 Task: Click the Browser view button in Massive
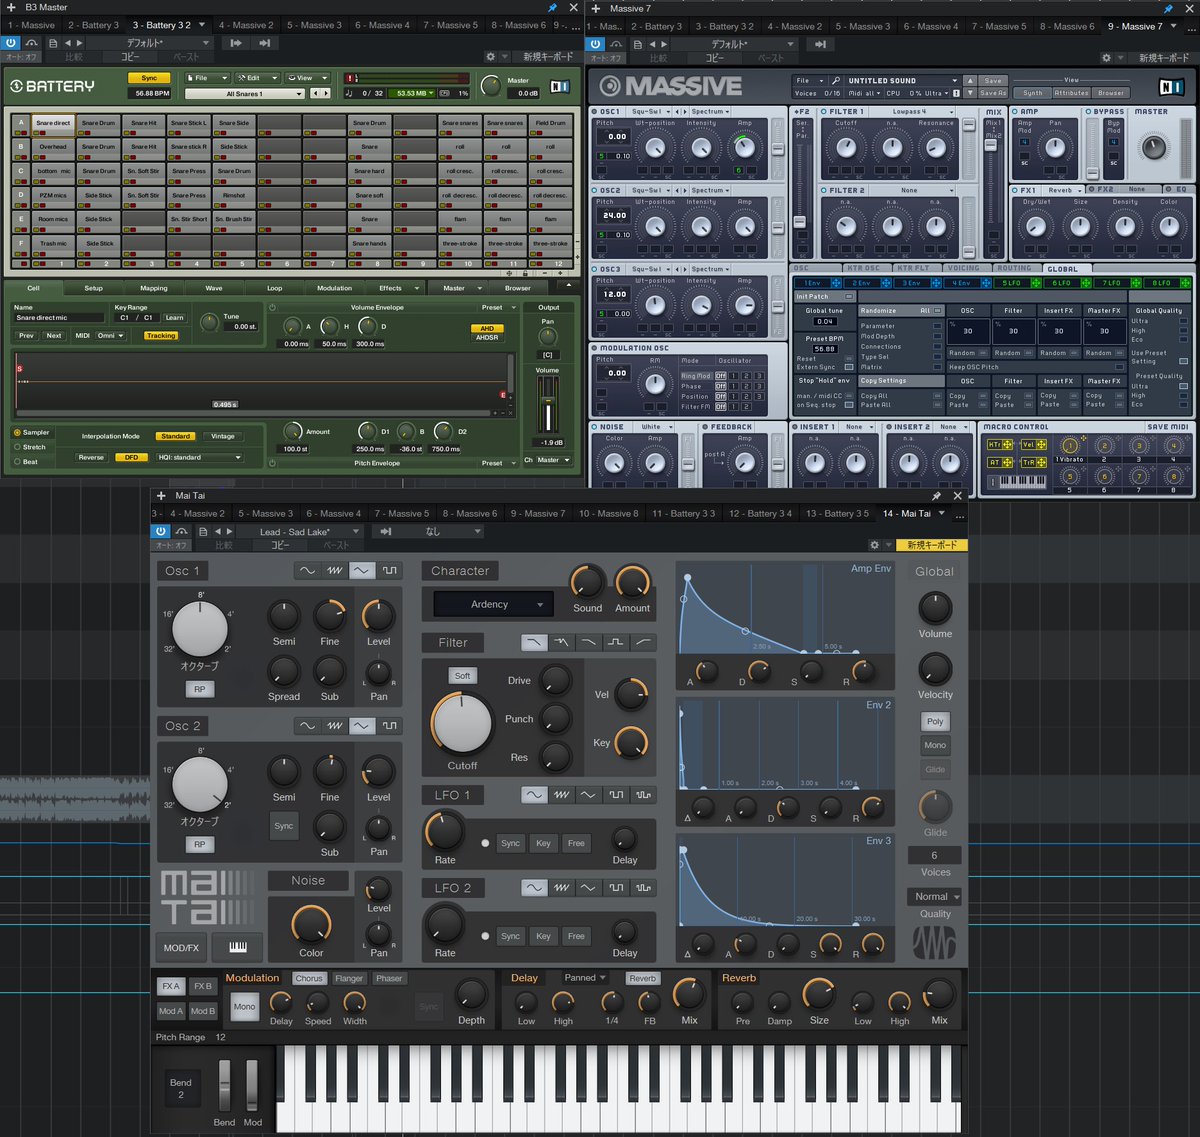[1111, 93]
